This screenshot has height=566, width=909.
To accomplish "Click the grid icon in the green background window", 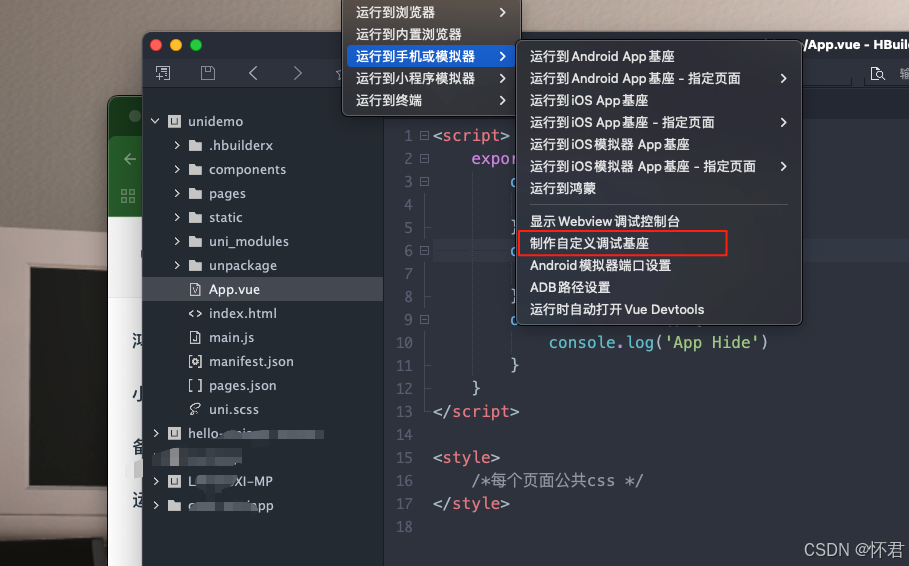I will pos(128,196).
